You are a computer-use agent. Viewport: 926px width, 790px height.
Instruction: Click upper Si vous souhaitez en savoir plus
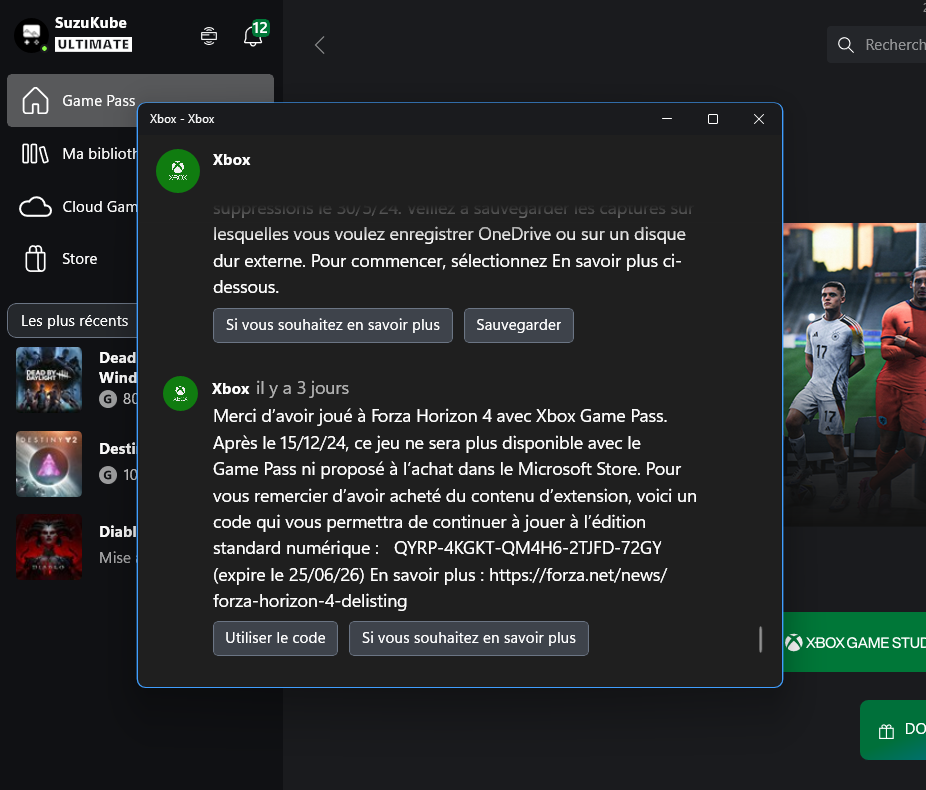[x=332, y=325]
